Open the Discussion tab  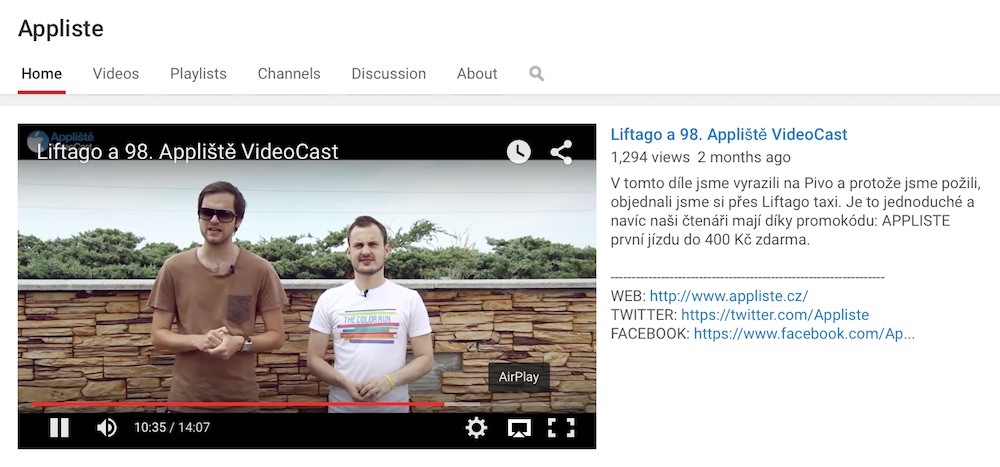pos(388,74)
